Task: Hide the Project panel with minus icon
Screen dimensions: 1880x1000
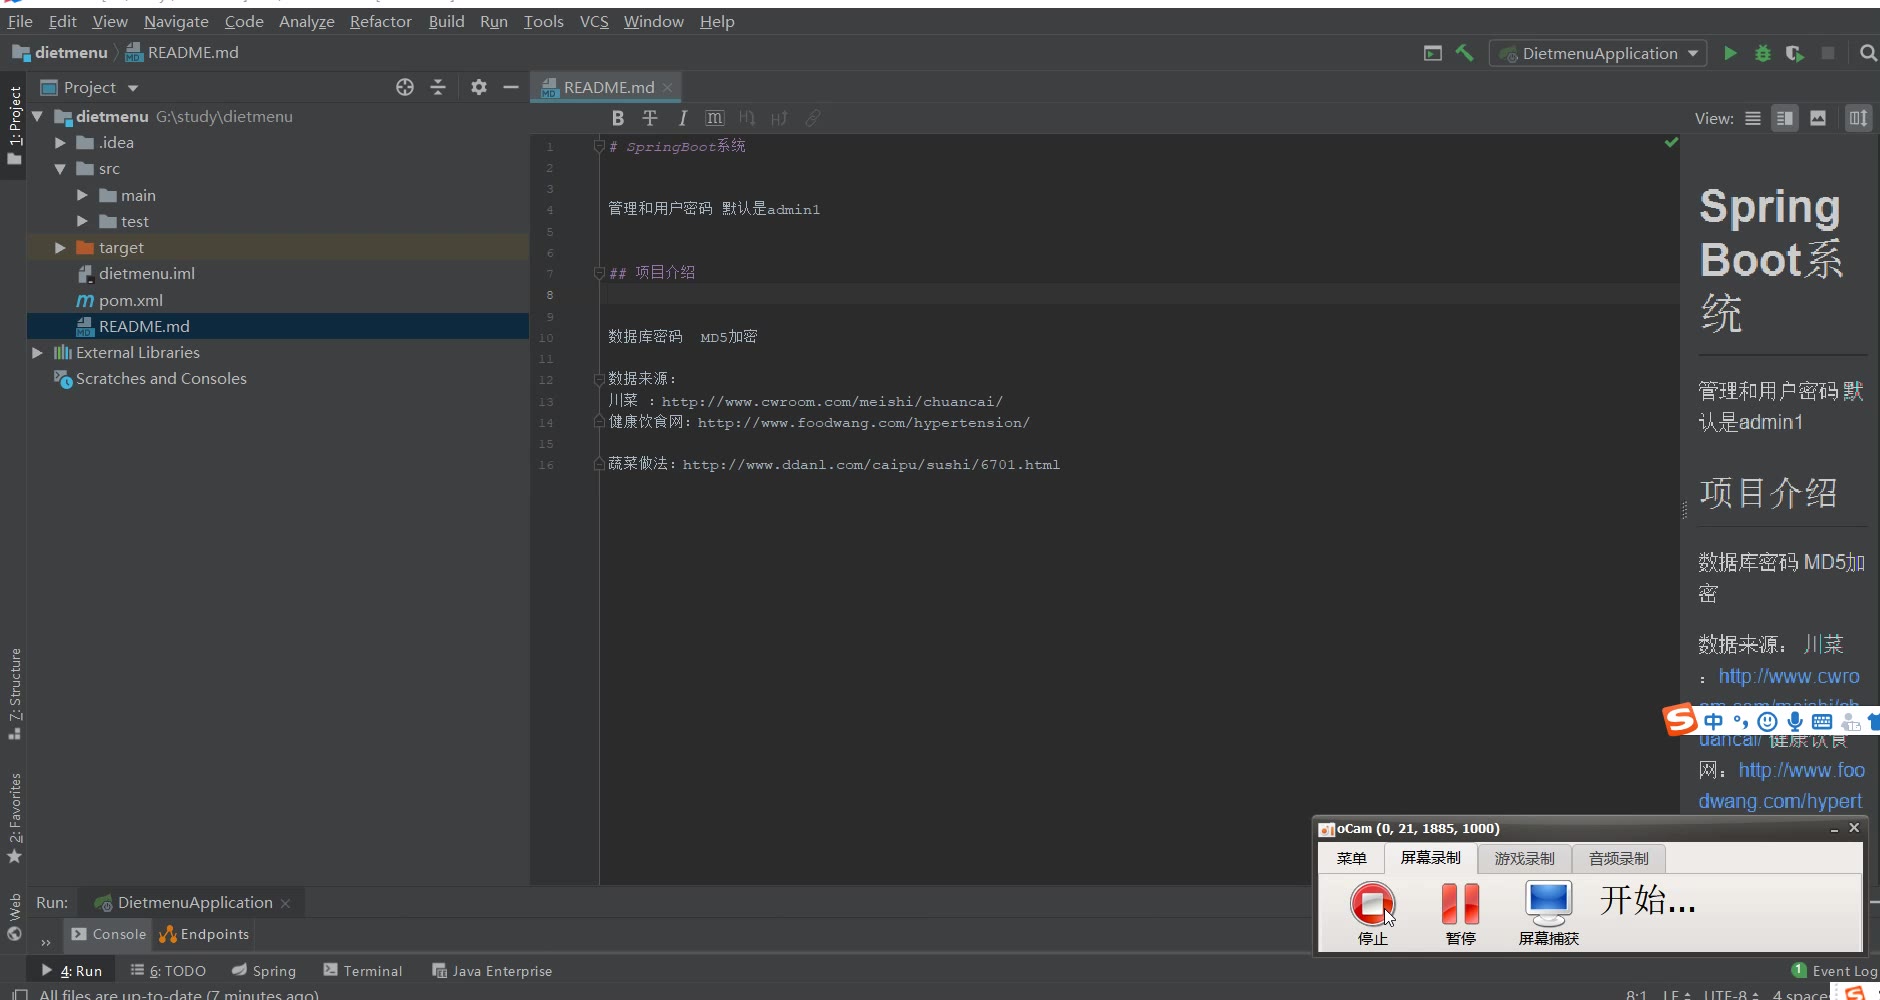Action: click(511, 87)
